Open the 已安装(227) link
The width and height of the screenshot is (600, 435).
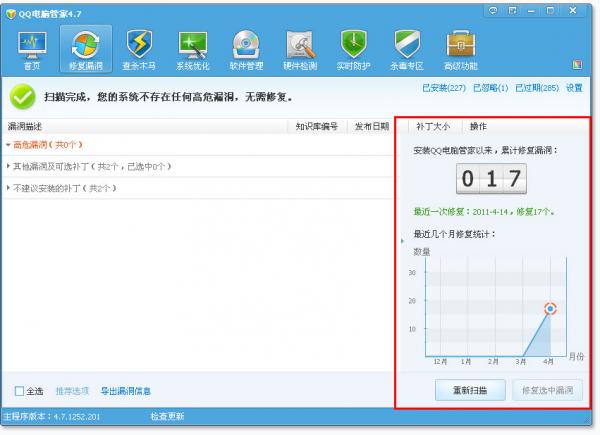pyautogui.click(x=444, y=88)
